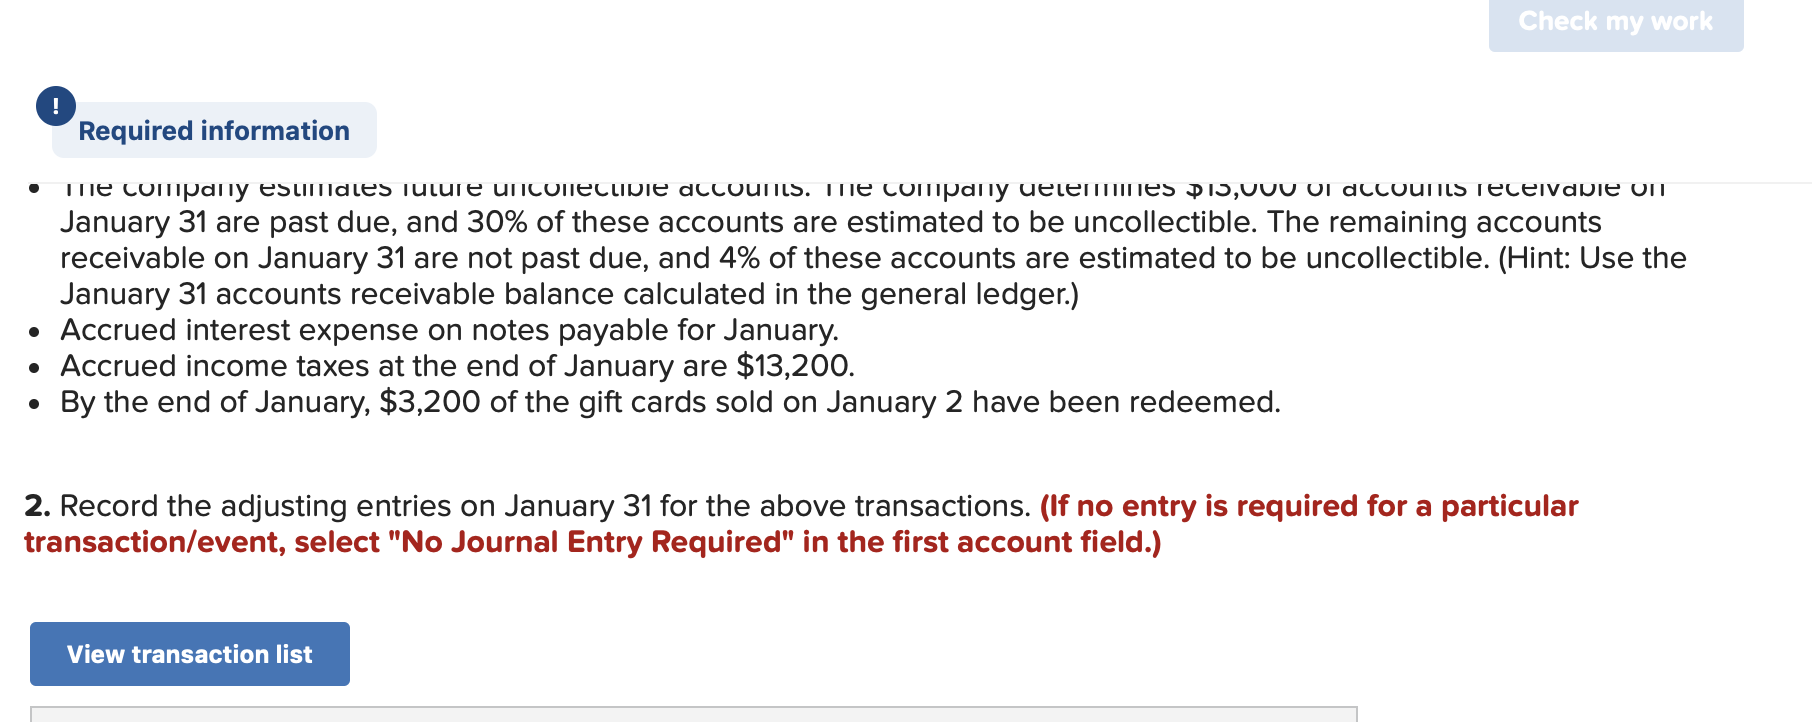Click the gift cards redeemed bullet text
1812x722 pixels.
tap(670, 402)
